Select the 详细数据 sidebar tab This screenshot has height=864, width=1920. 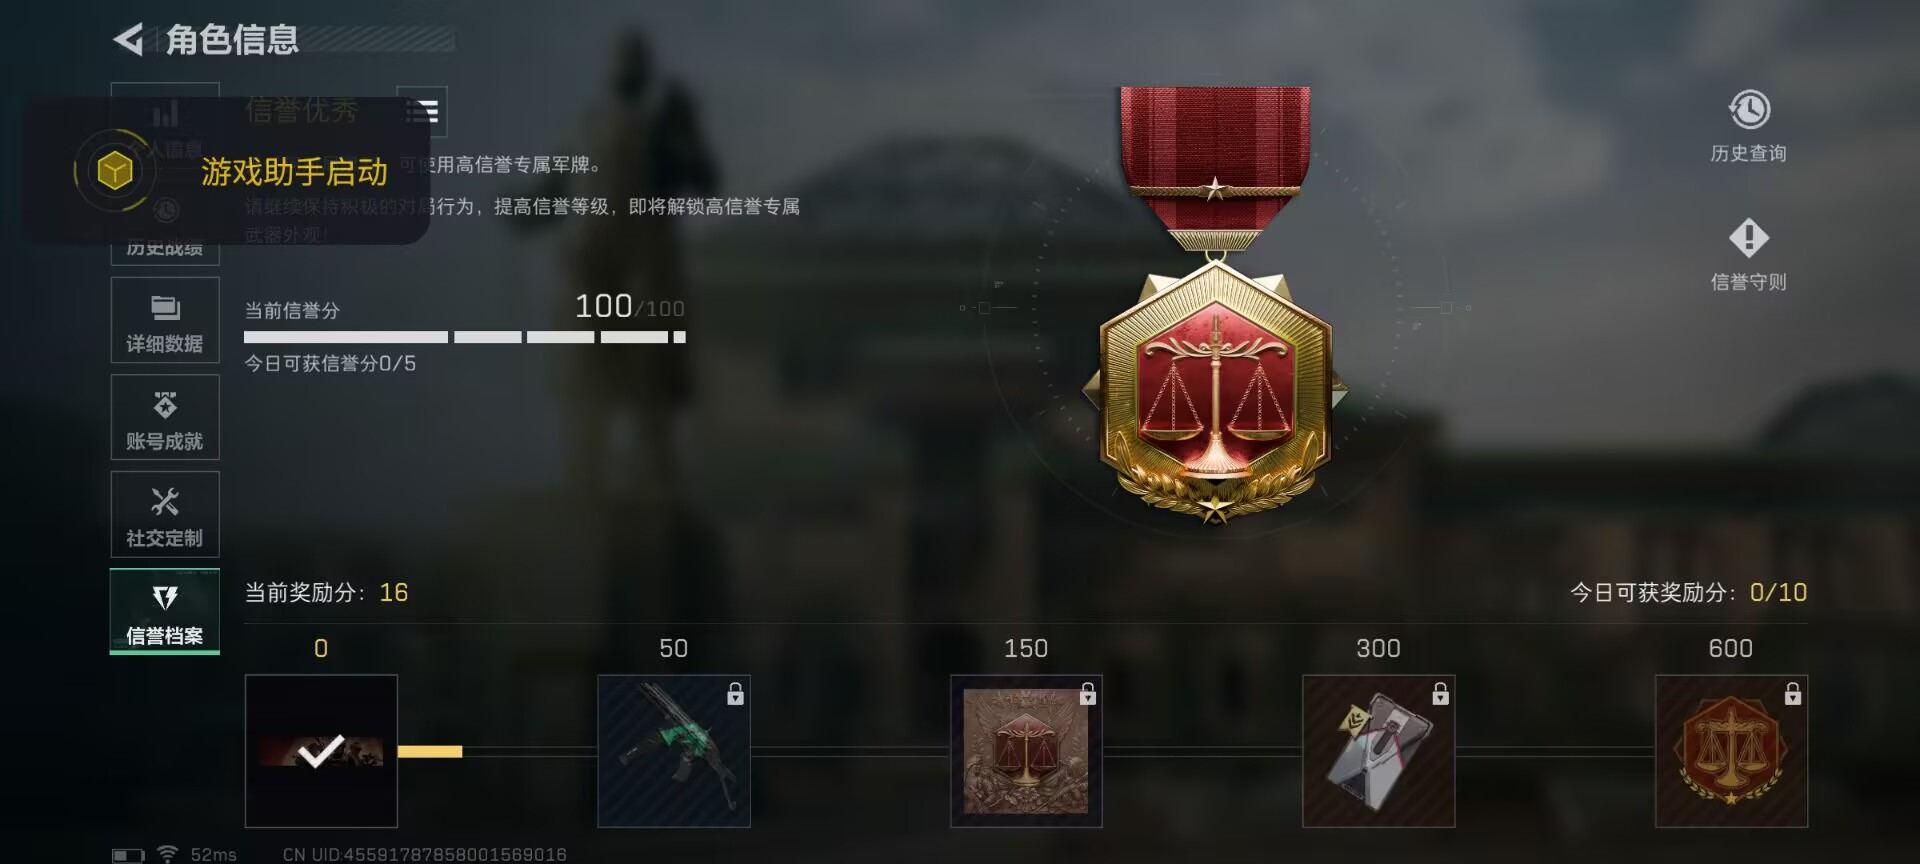pyautogui.click(x=165, y=320)
